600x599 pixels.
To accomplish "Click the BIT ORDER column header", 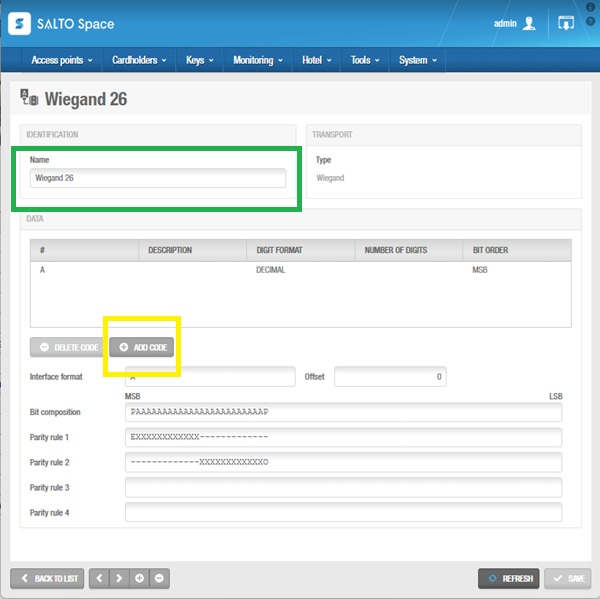I will (x=517, y=250).
